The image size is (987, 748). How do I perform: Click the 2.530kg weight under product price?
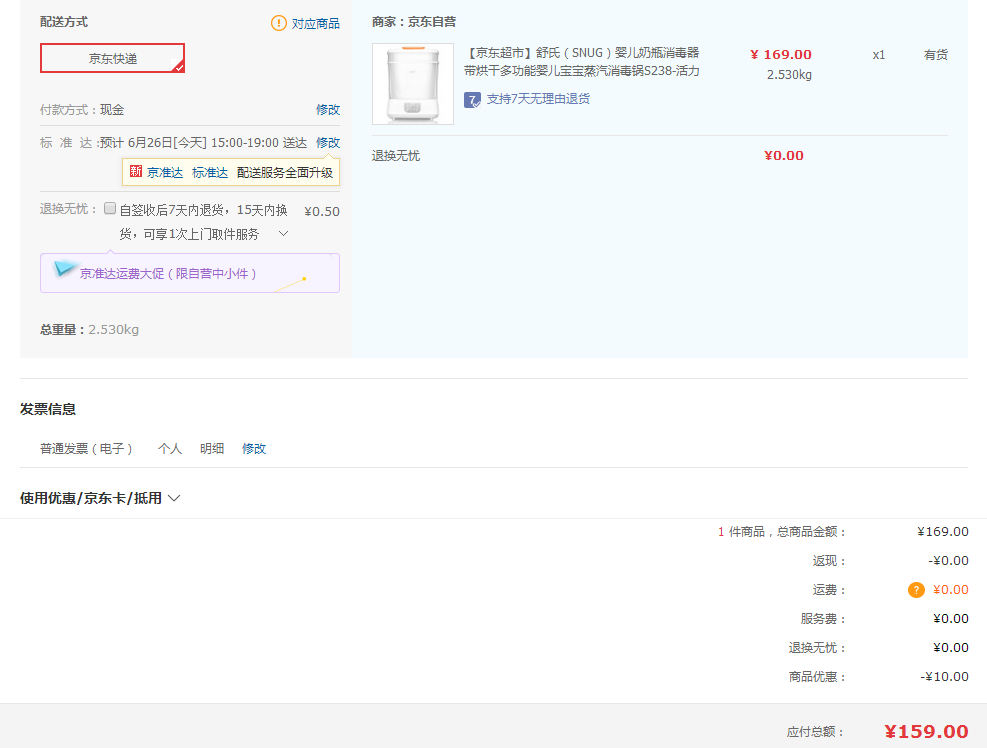tap(789, 74)
